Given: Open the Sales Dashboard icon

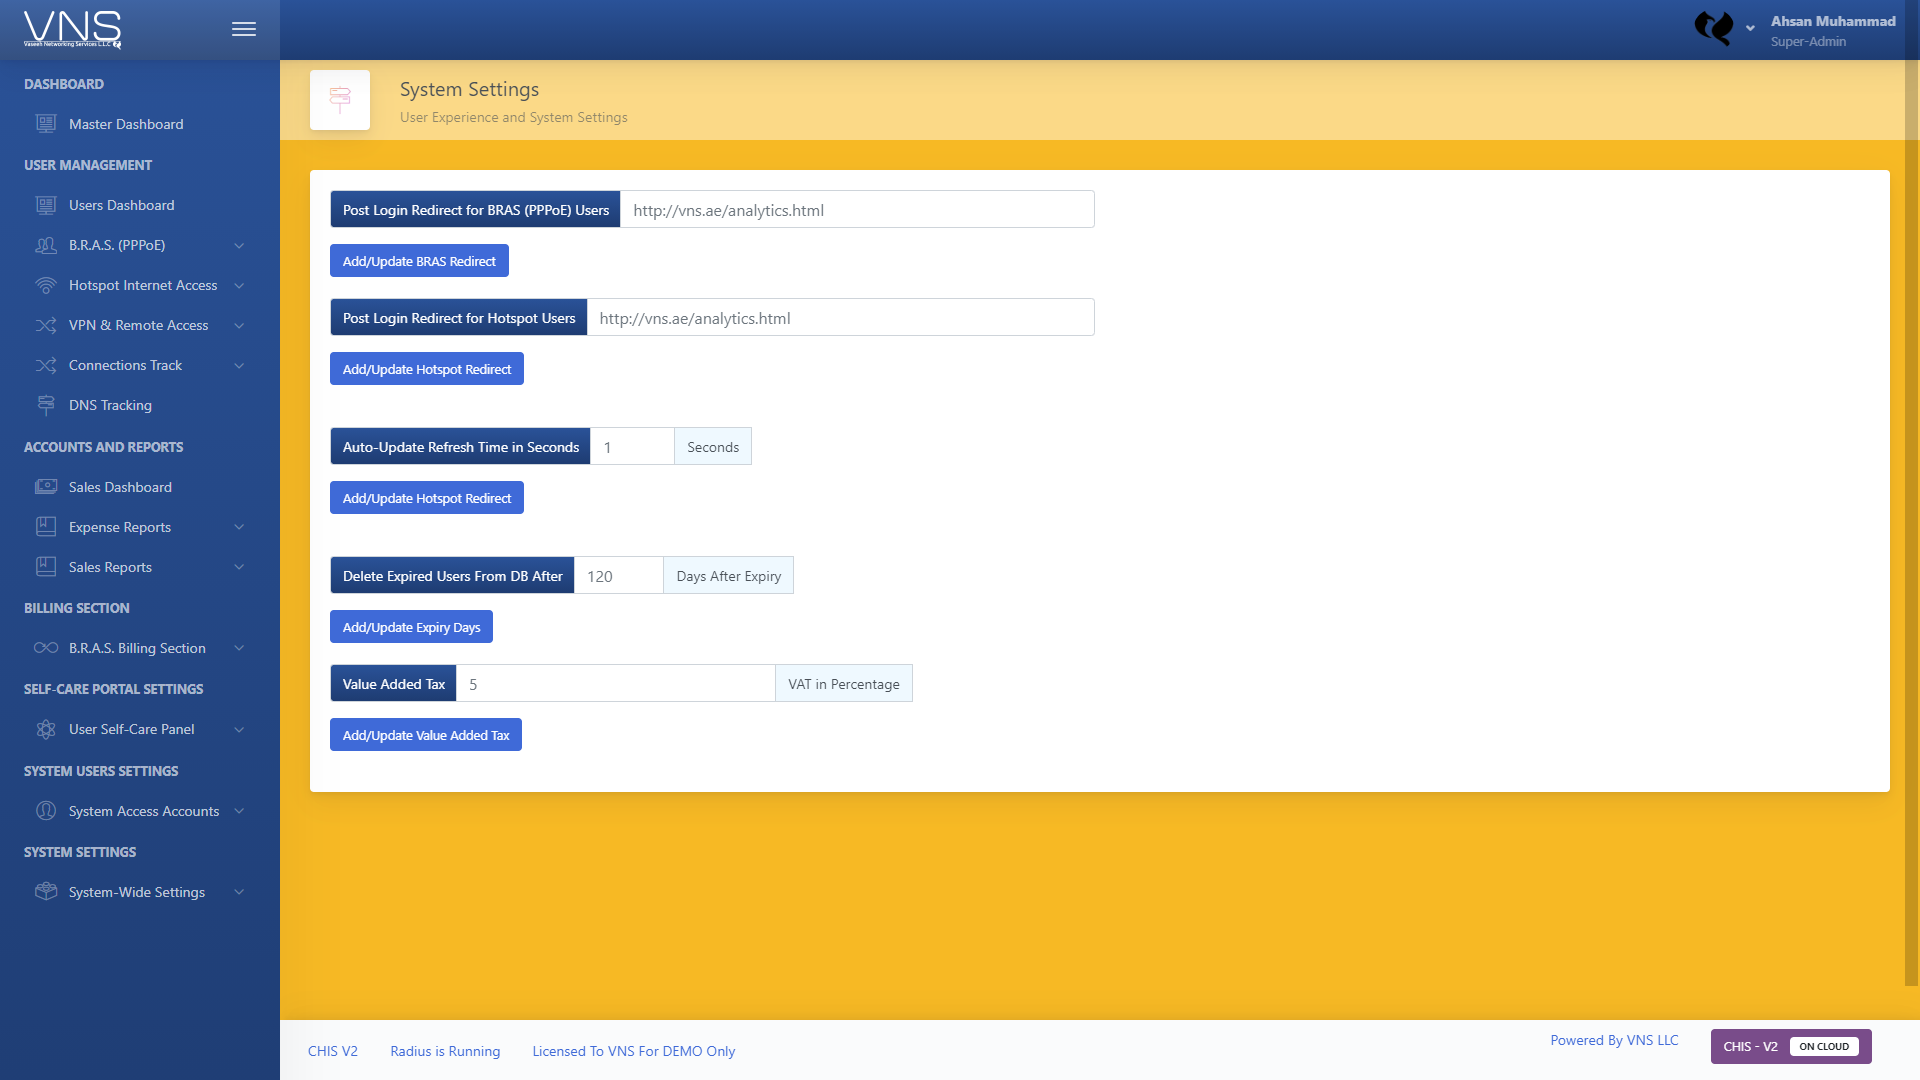Looking at the screenshot, I should (46, 487).
